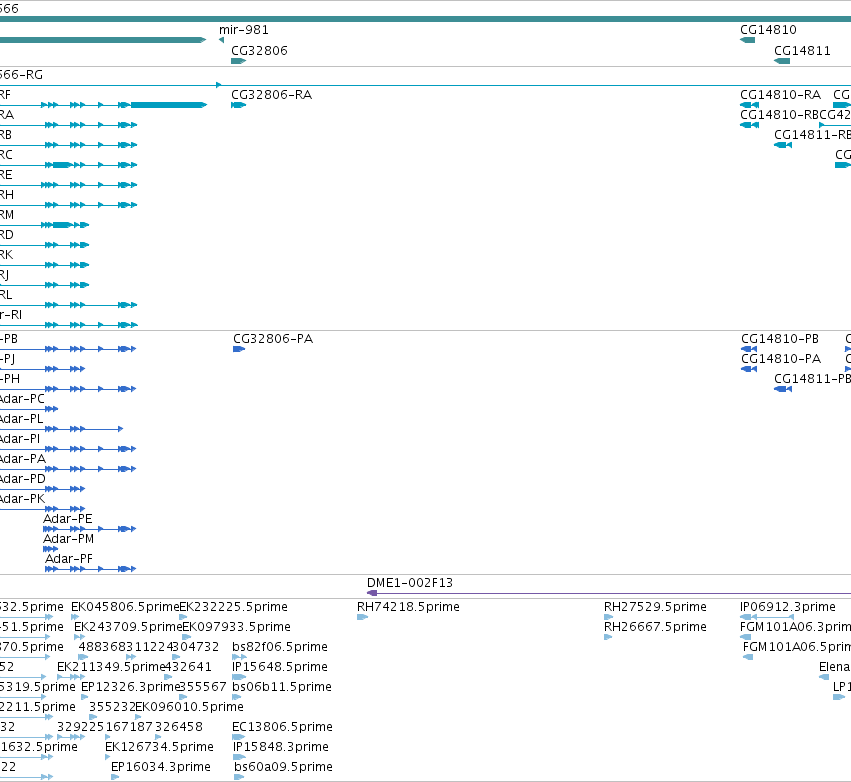The image size is (851, 782).
Task: Select protein CG32806-PA label
Action: pos(273,339)
